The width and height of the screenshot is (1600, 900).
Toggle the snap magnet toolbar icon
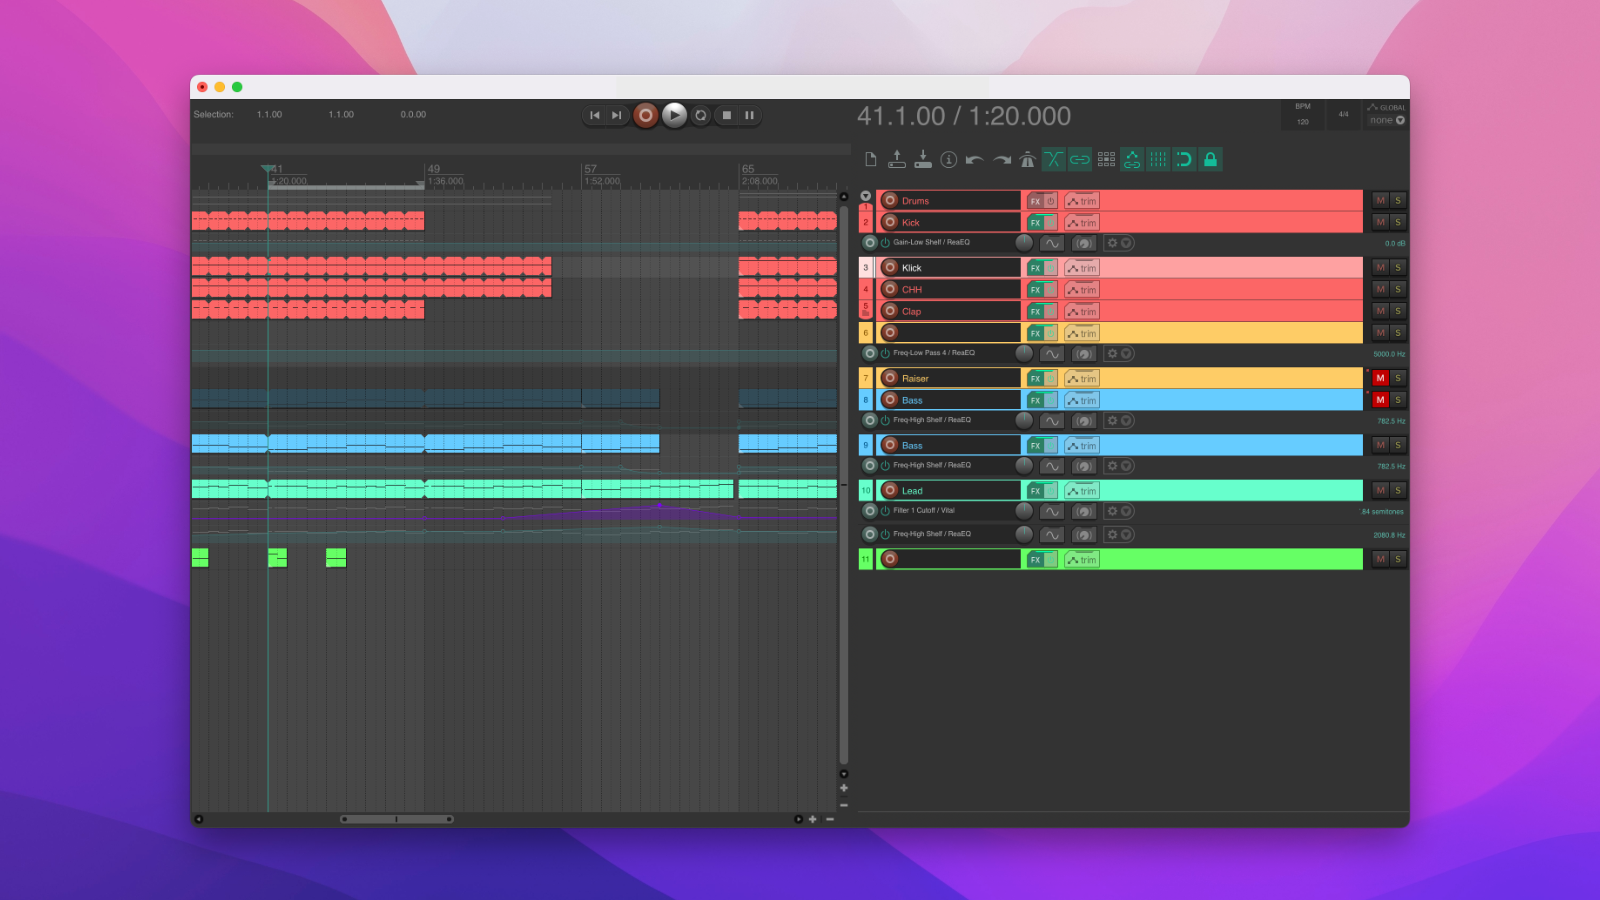point(1184,159)
